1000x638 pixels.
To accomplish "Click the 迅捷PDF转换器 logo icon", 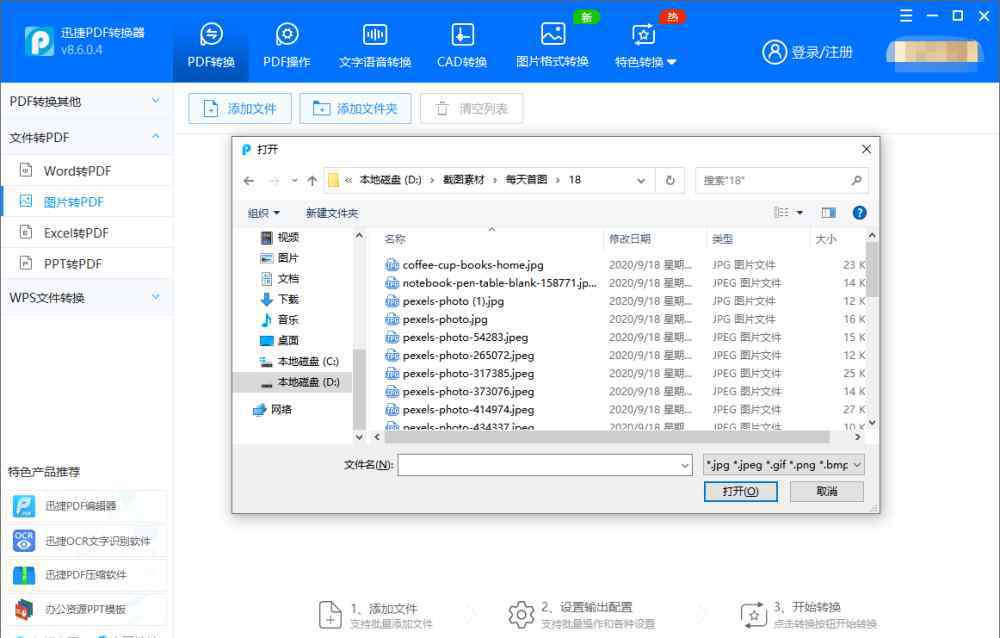I will coord(39,41).
